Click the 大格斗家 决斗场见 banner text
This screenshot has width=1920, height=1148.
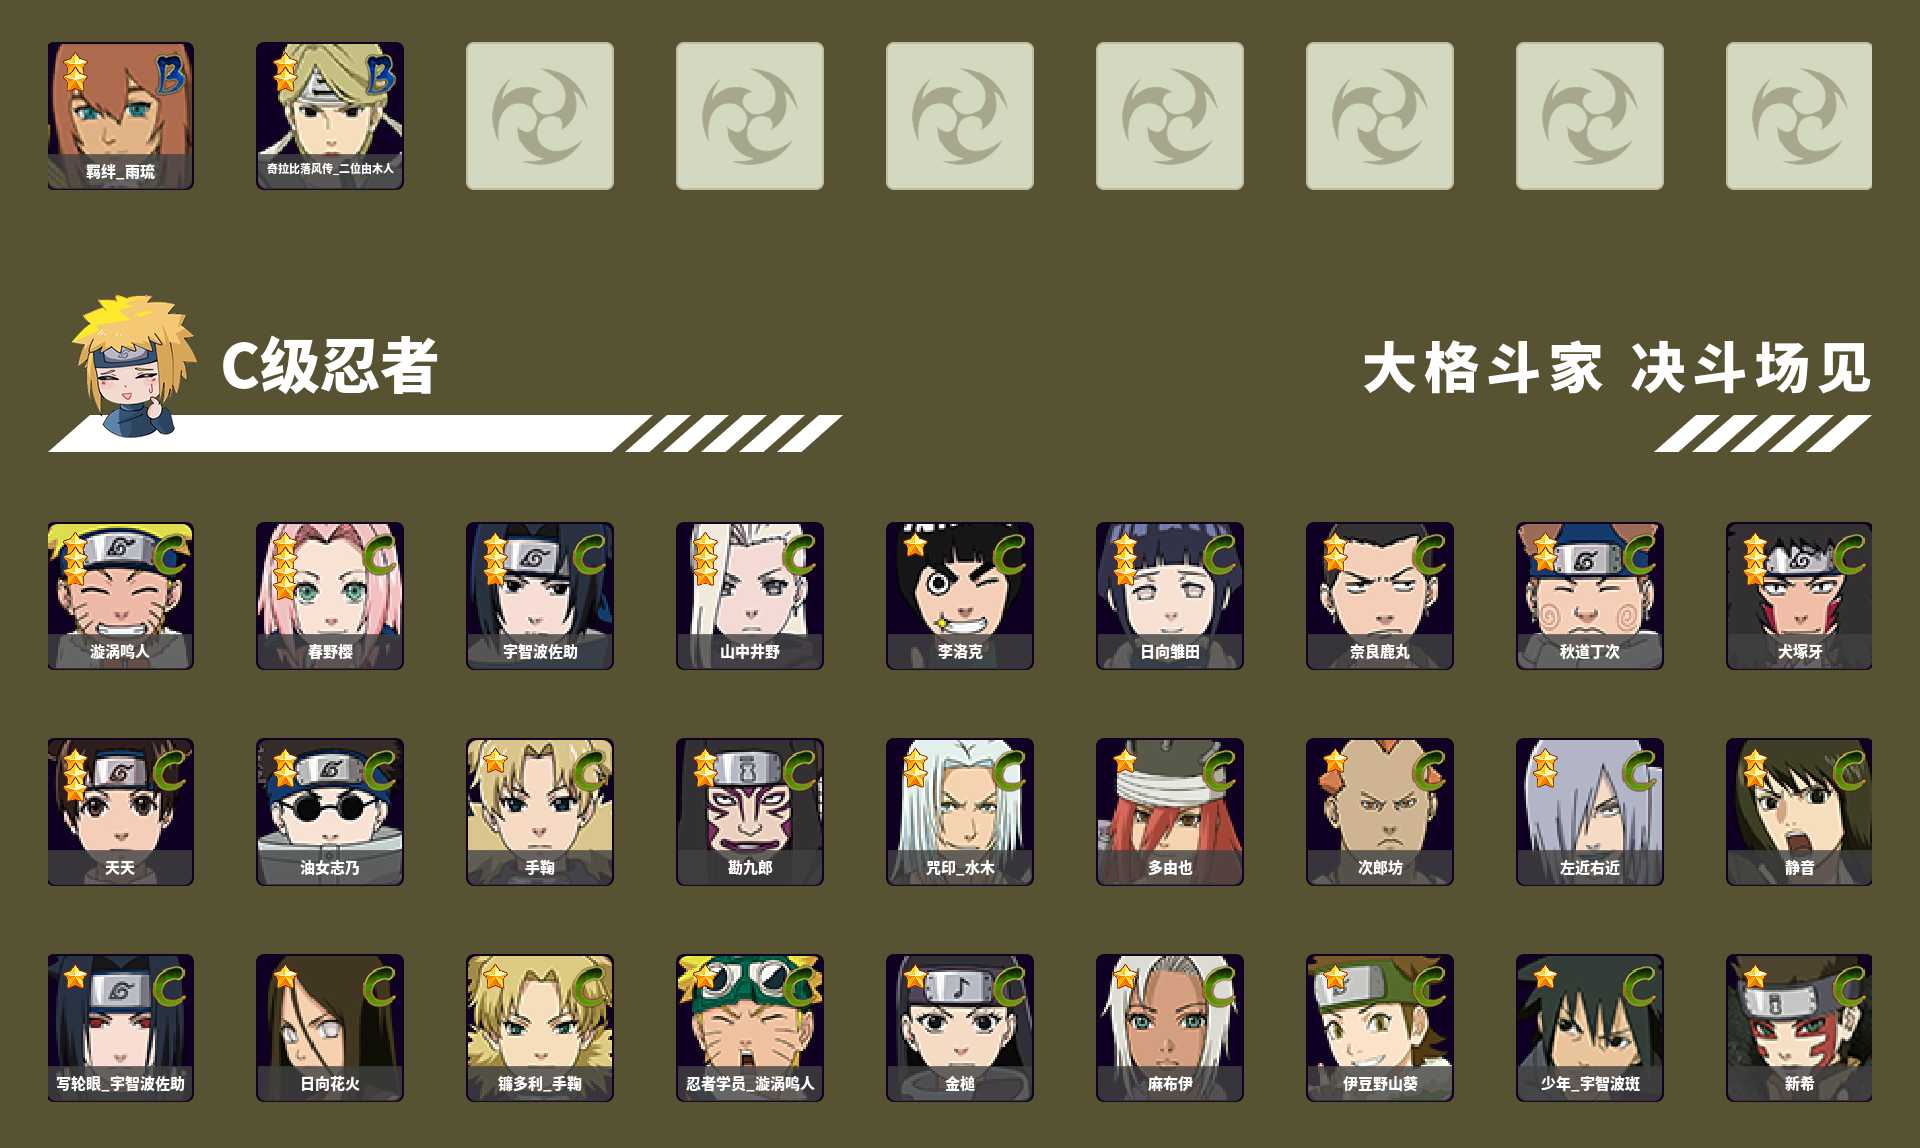click(1617, 367)
